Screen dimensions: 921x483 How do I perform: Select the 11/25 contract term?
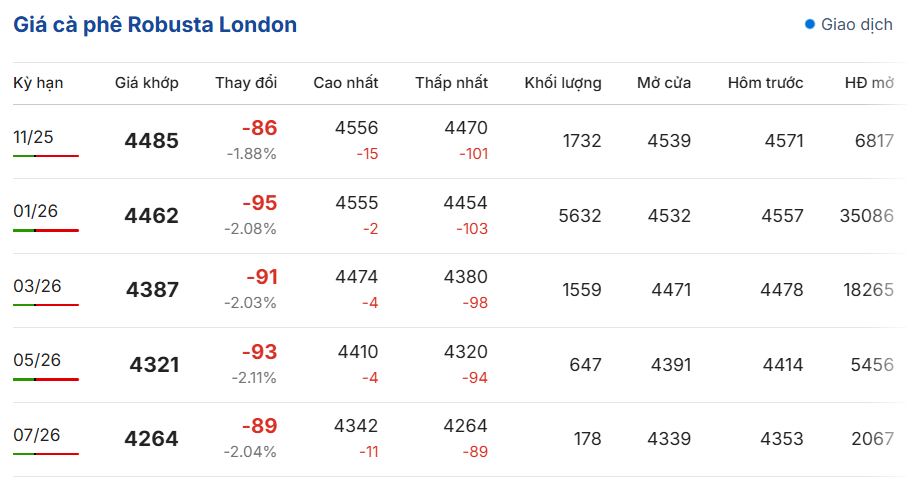coord(33,137)
